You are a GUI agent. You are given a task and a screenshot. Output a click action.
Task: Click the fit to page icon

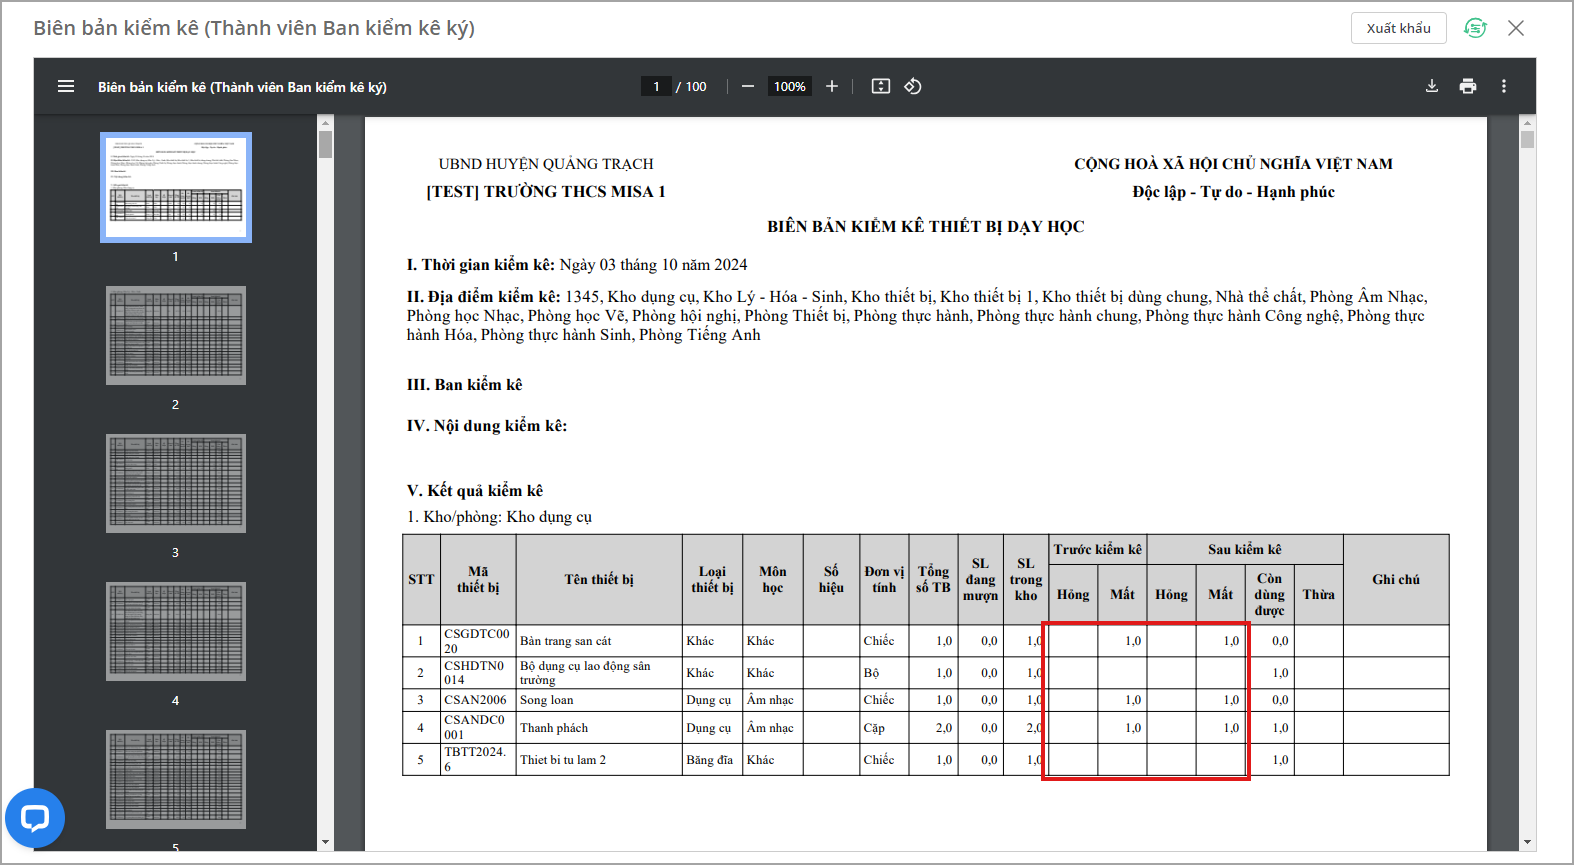(x=881, y=86)
